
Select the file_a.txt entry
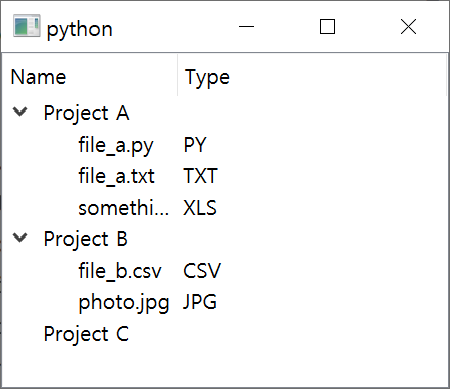click(116, 176)
